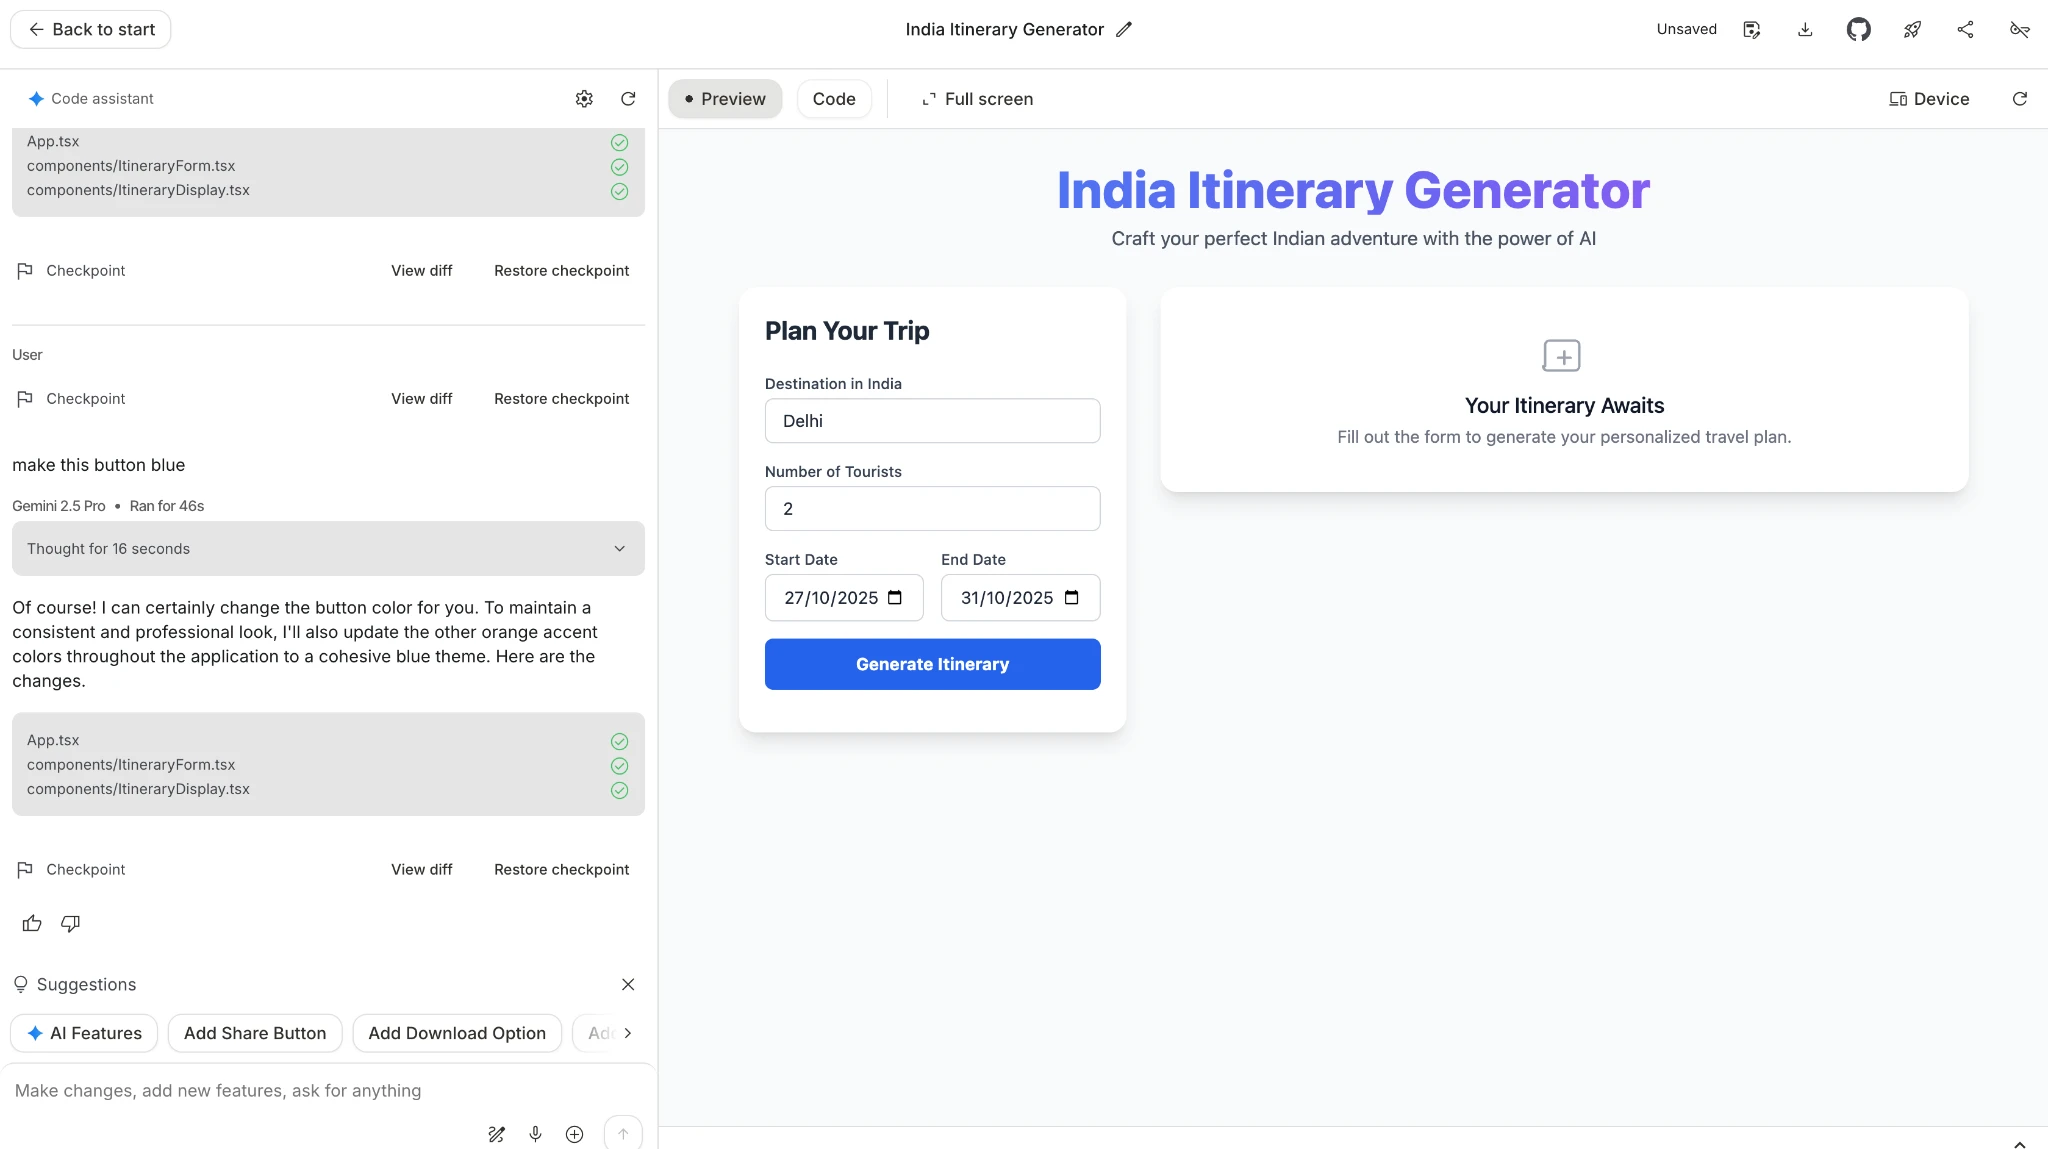2048x1149 pixels.
Task: Click the Generate Itinerary button
Action: (x=932, y=664)
